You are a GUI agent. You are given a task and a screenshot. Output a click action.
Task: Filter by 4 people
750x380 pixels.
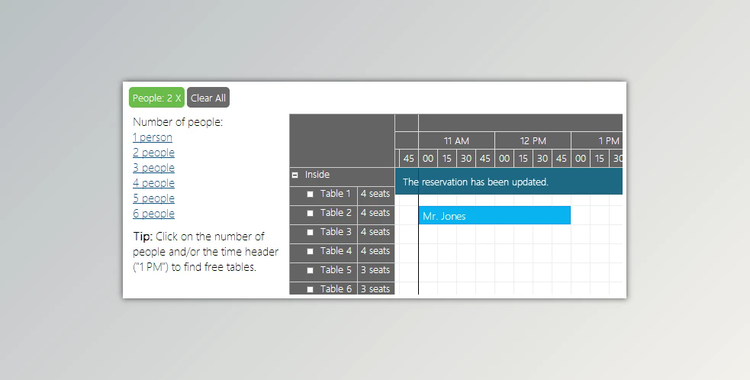coord(154,183)
